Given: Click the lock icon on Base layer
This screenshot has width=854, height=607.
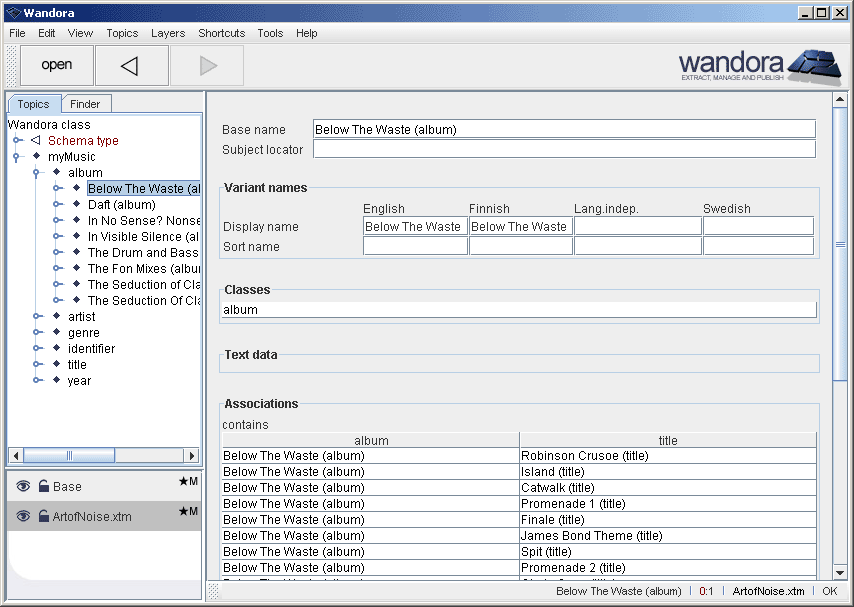Looking at the screenshot, I should tap(44, 487).
